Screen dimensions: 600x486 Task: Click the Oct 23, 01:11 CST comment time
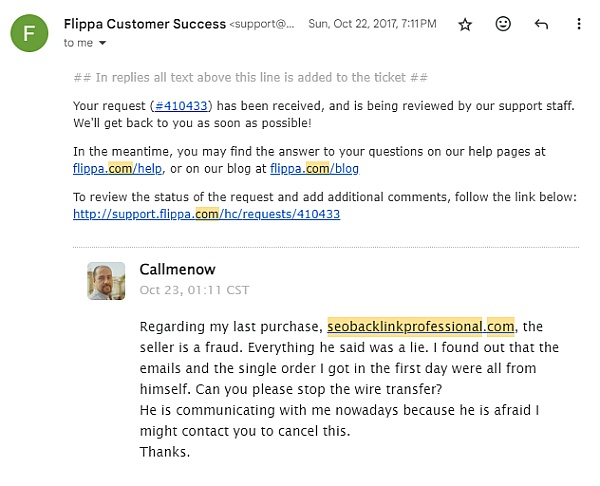tap(194, 290)
